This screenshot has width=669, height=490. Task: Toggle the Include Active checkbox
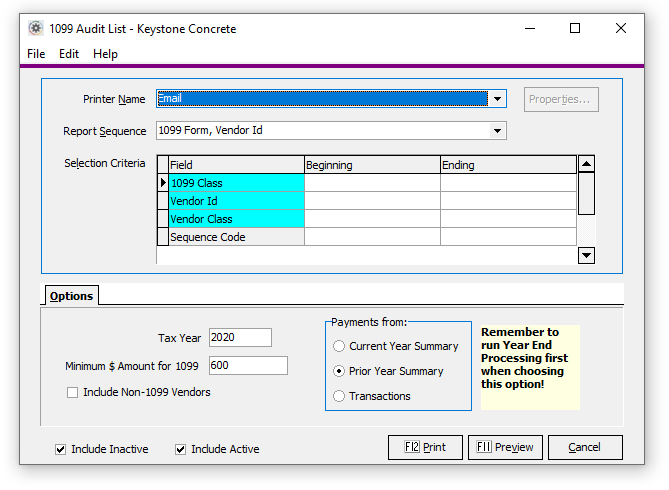pos(181,450)
